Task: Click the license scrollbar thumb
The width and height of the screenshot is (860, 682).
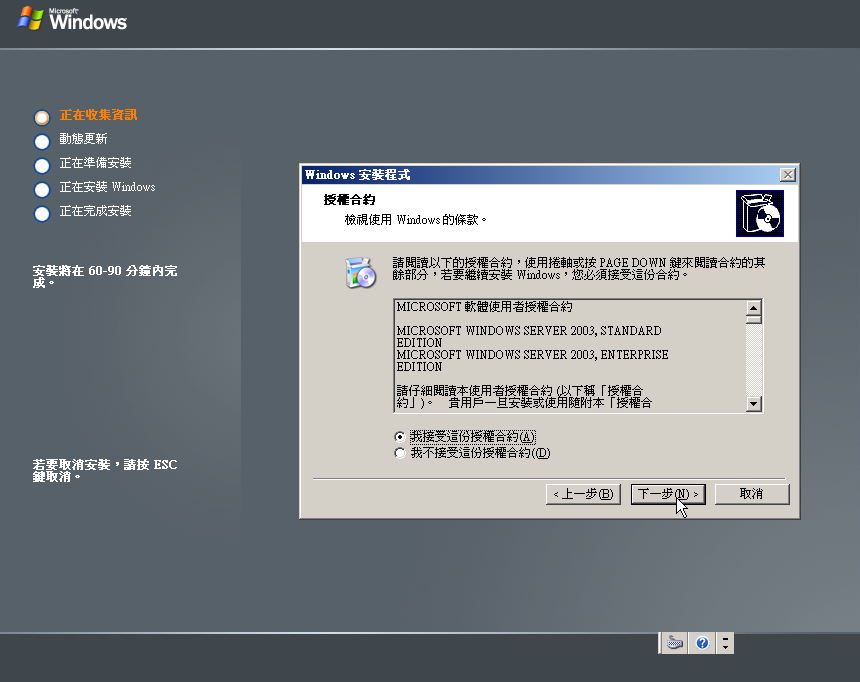Action: [x=754, y=319]
